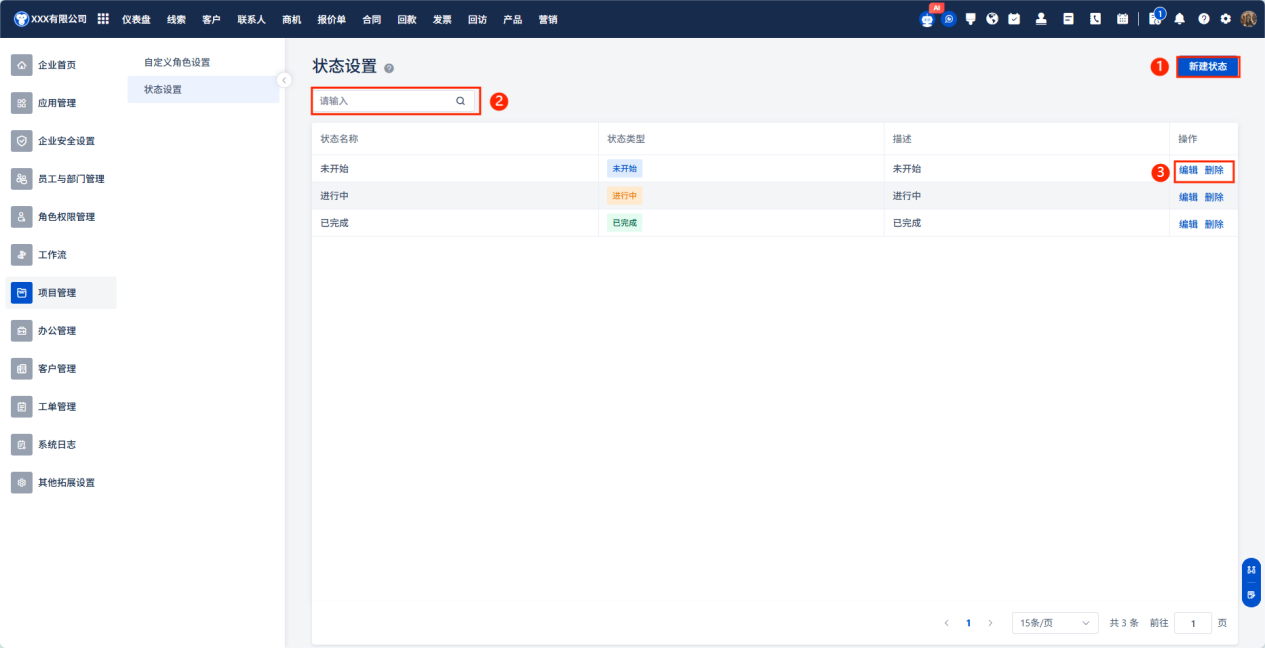1265x648 pixels.
Task: Open 企业安全设置 in the sidebar
Action: pos(60,141)
